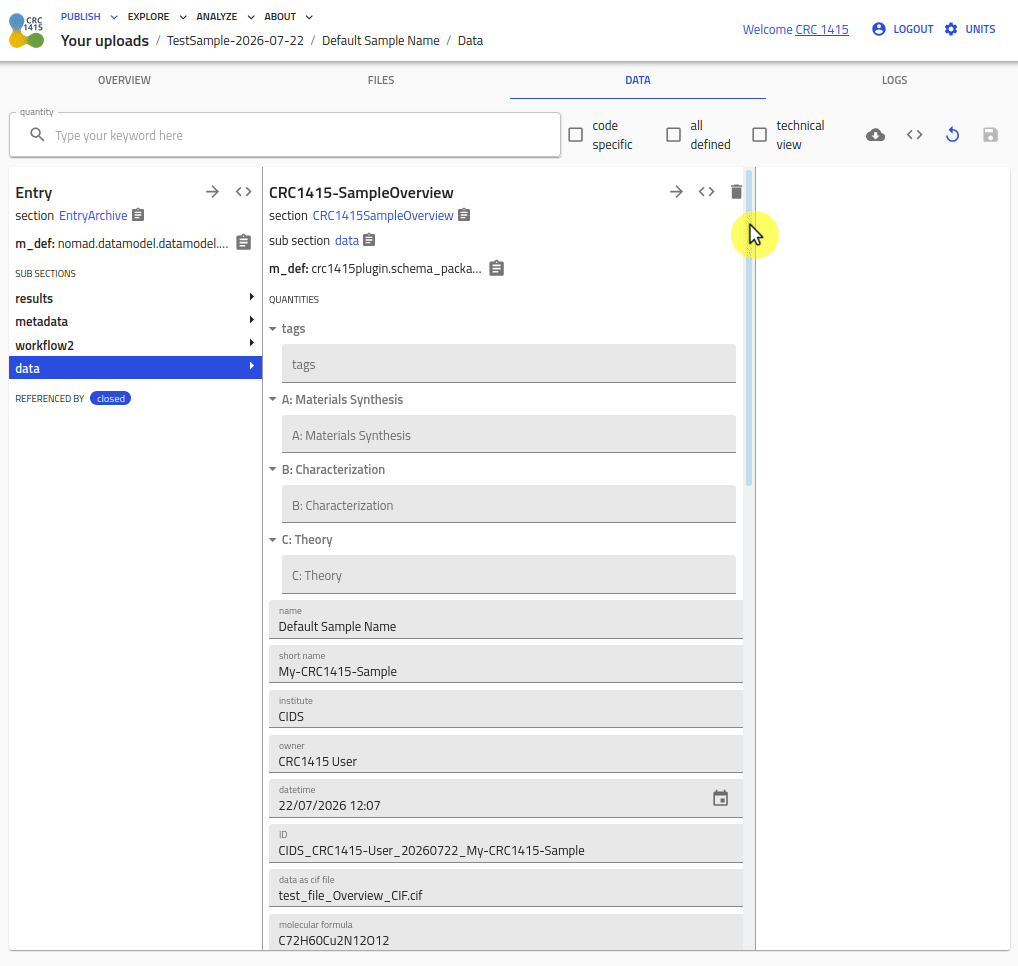This screenshot has width=1018, height=966.
Task: Click the download cloud icon
Action: (875, 135)
